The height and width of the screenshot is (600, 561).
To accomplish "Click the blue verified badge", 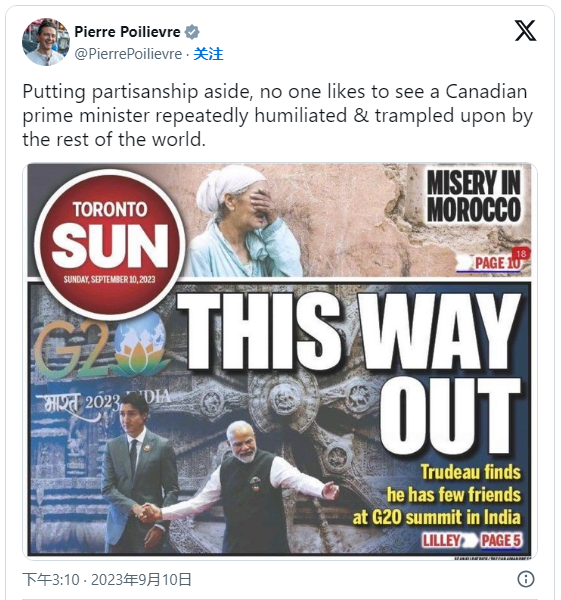I will click(192, 32).
